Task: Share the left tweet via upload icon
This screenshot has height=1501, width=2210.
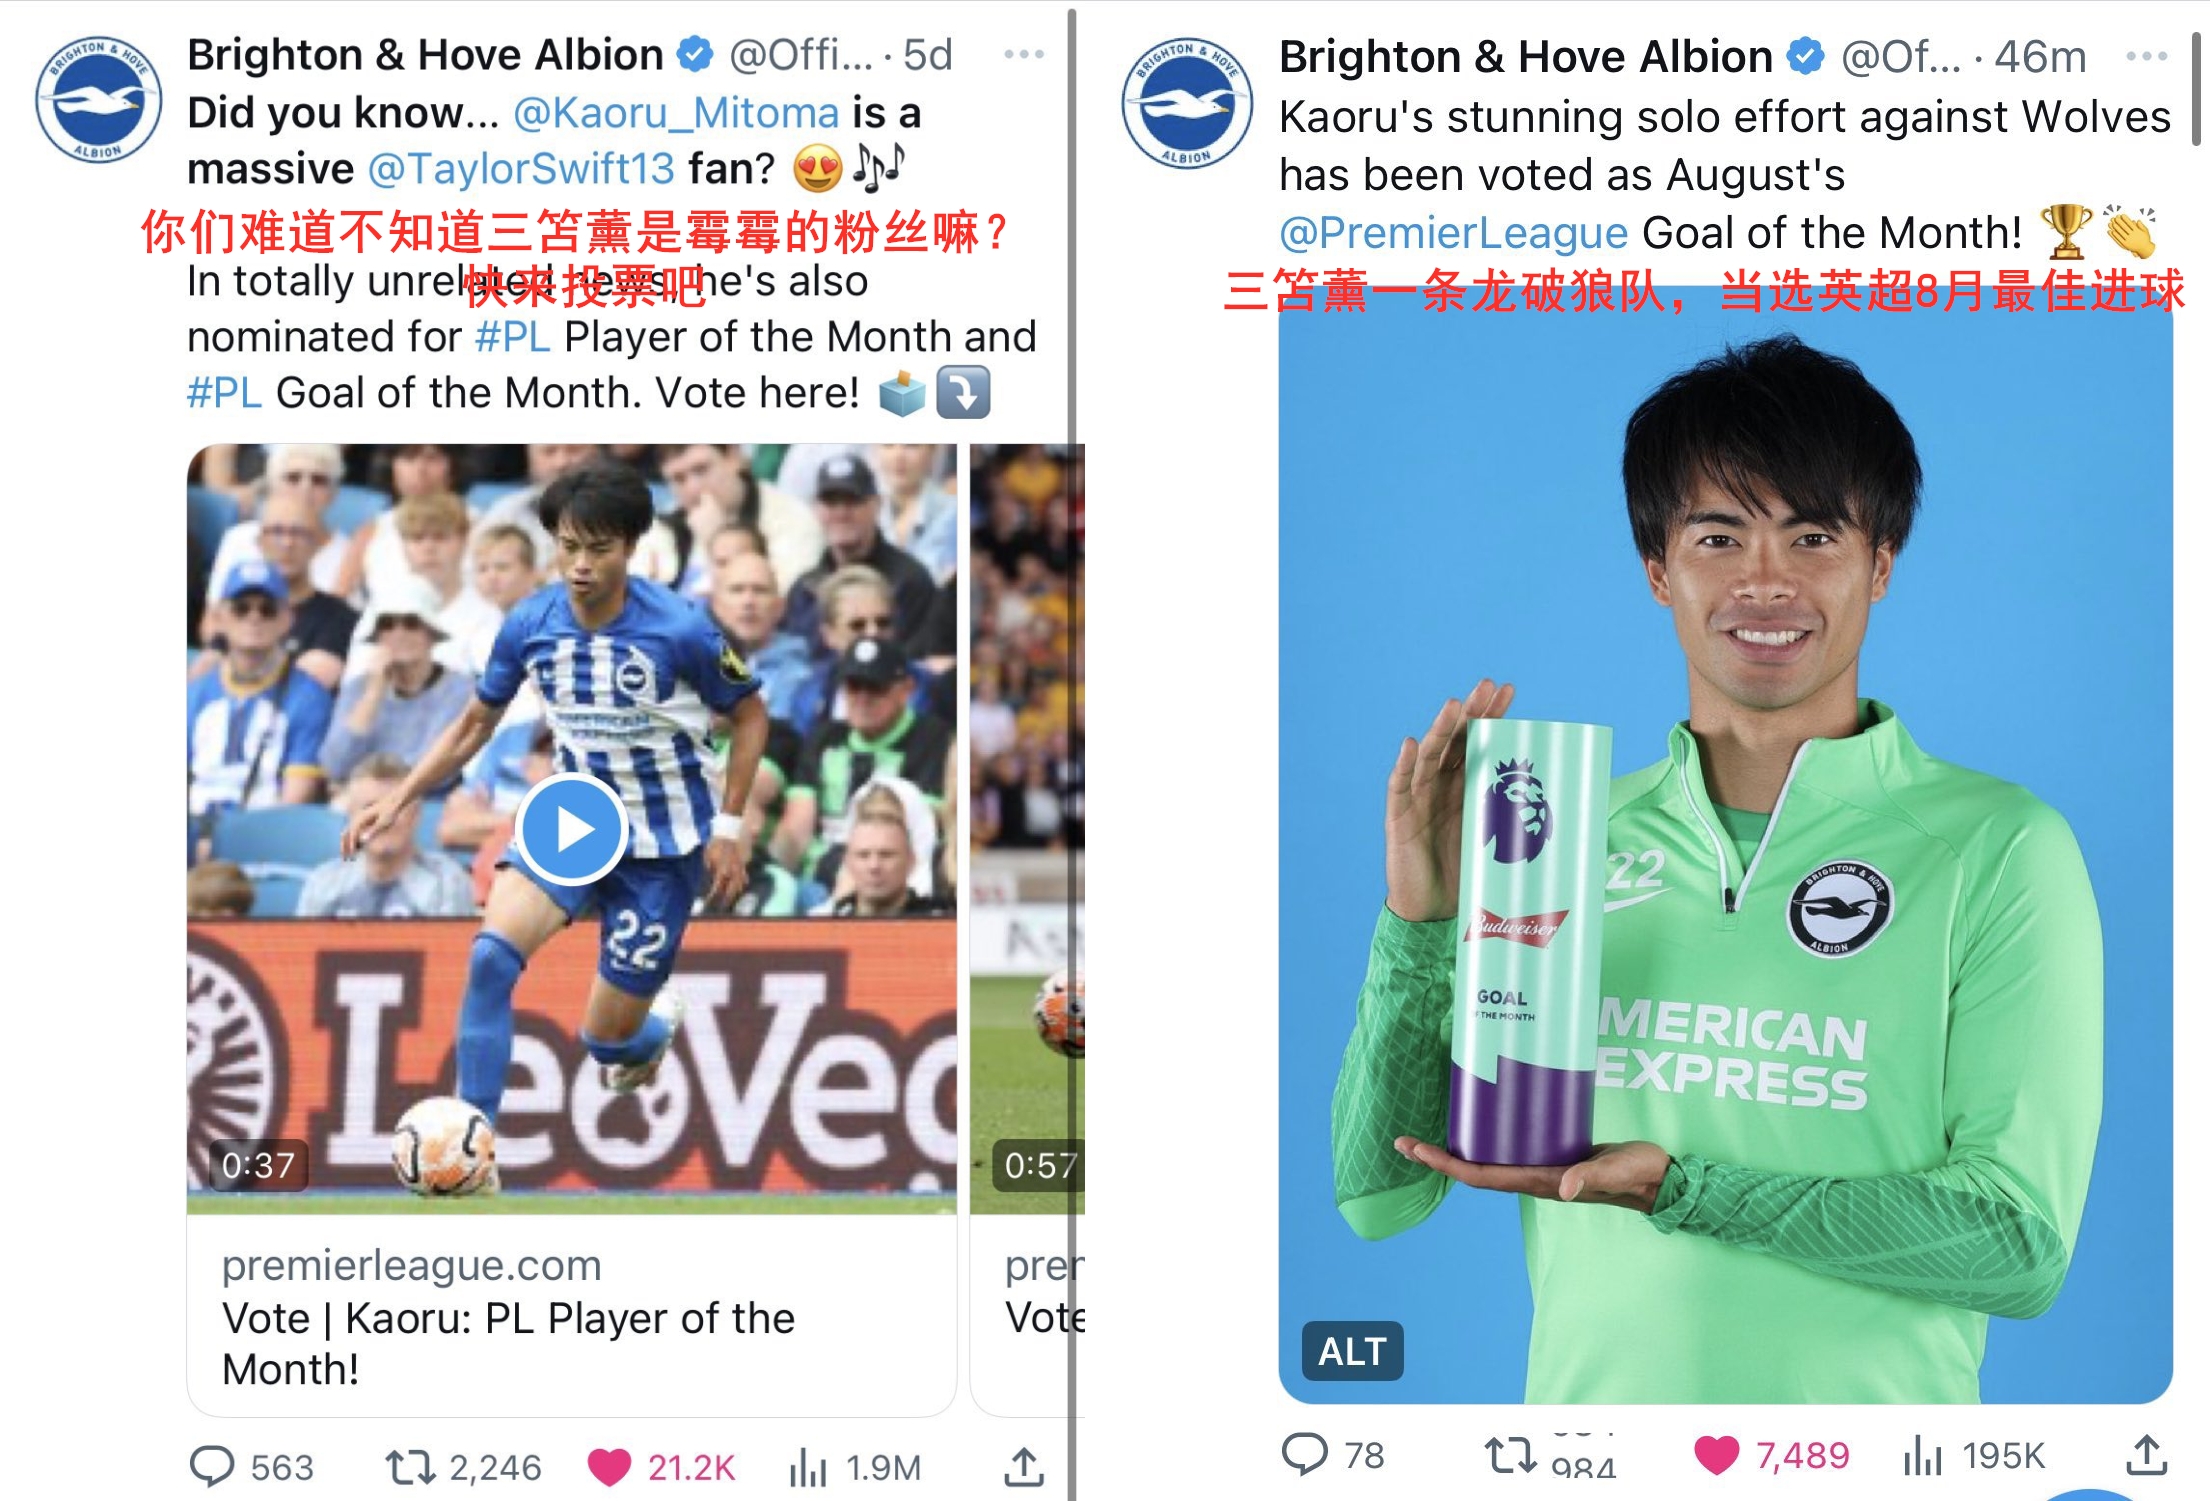Action: (1024, 1466)
